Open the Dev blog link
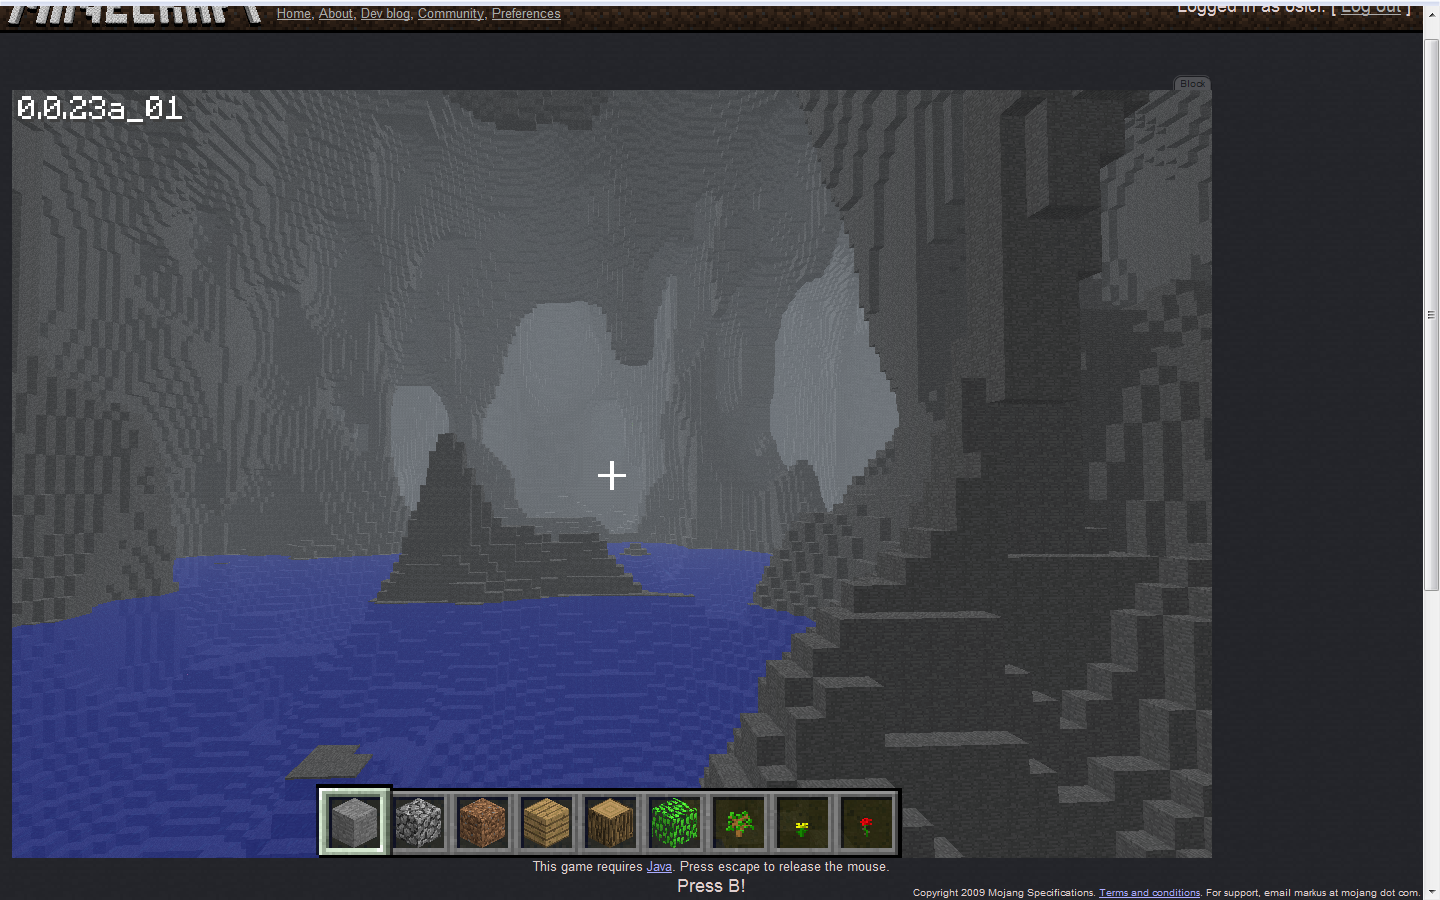Viewport: 1440px width, 900px height. coord(385,14)
